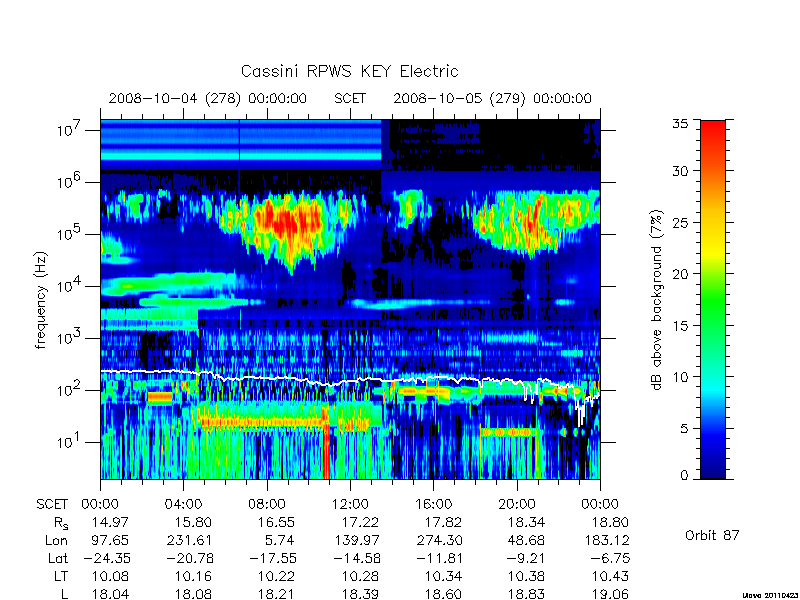Click the LT value '10.28'
Image resolution: width=800 pixels, height=600 pixels.
(360, 576)
